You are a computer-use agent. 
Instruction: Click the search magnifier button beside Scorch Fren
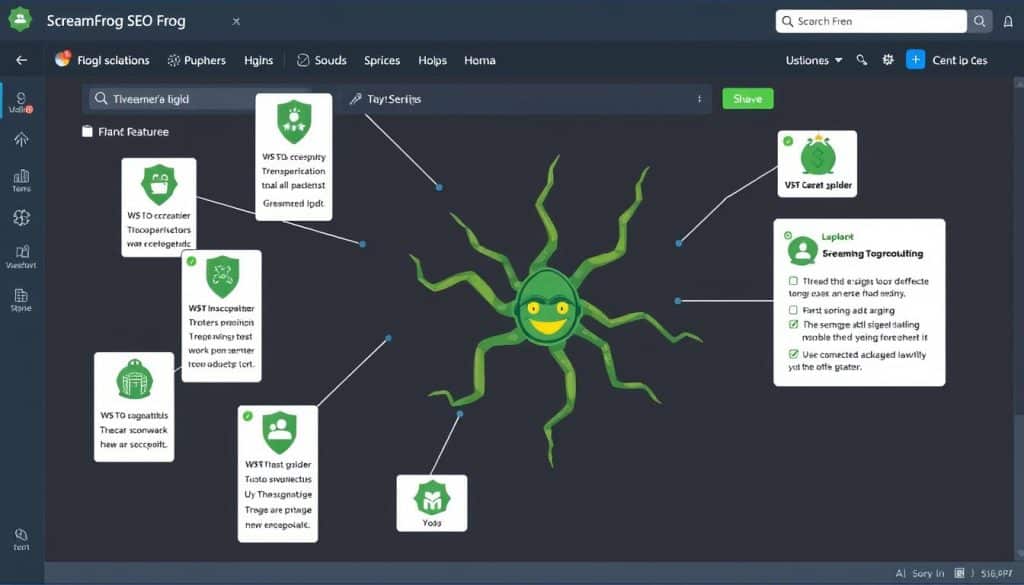pyautogui.click(x=980, y=22)
